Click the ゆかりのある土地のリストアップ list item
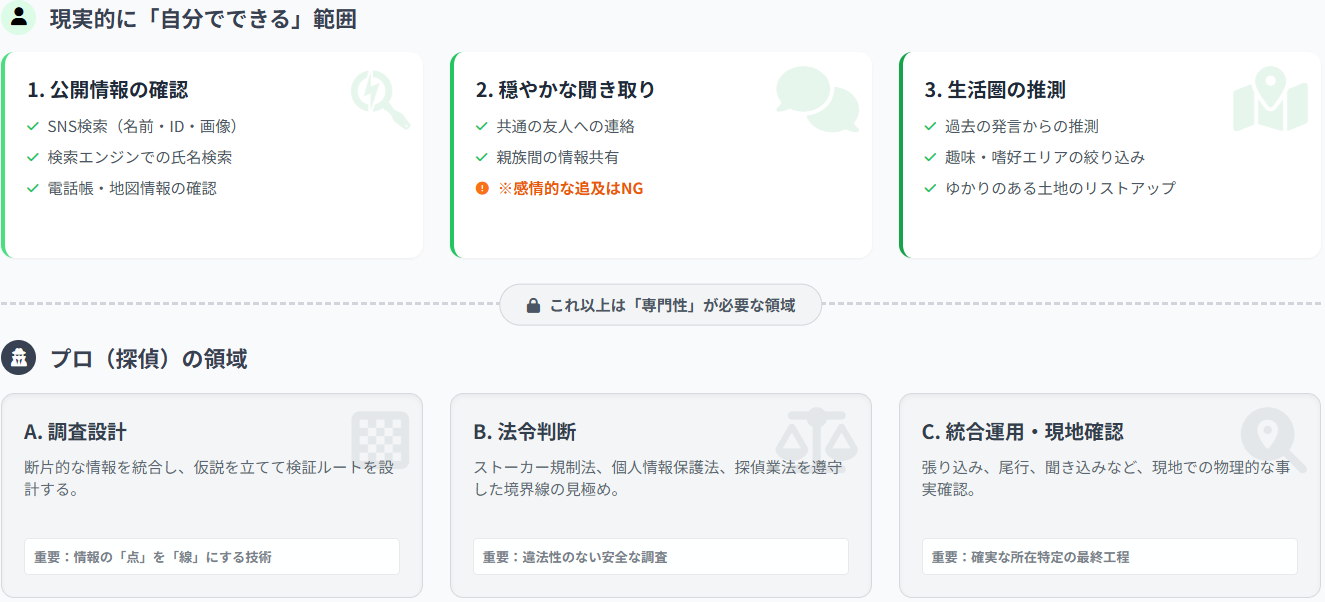This screenshot has width=1325, height=602. (1060, 188)
